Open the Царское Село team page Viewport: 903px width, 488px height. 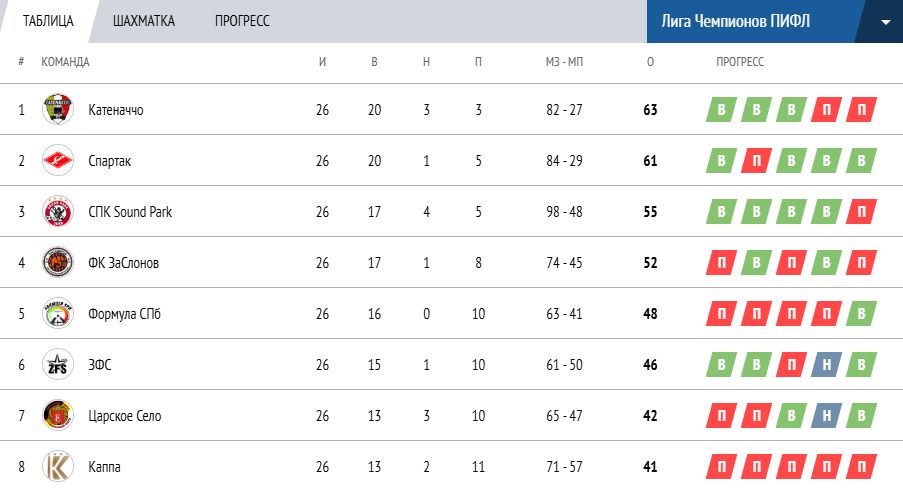(x=124, y=417)
